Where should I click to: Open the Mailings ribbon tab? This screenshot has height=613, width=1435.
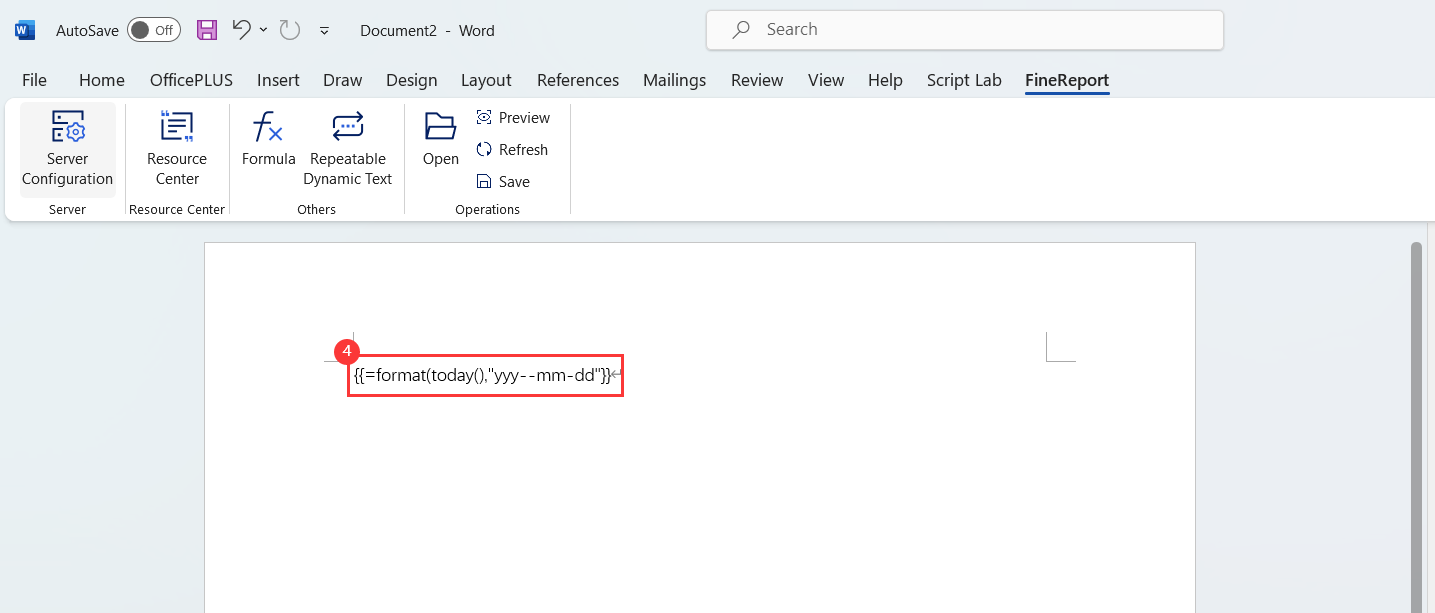coord(674,80)
